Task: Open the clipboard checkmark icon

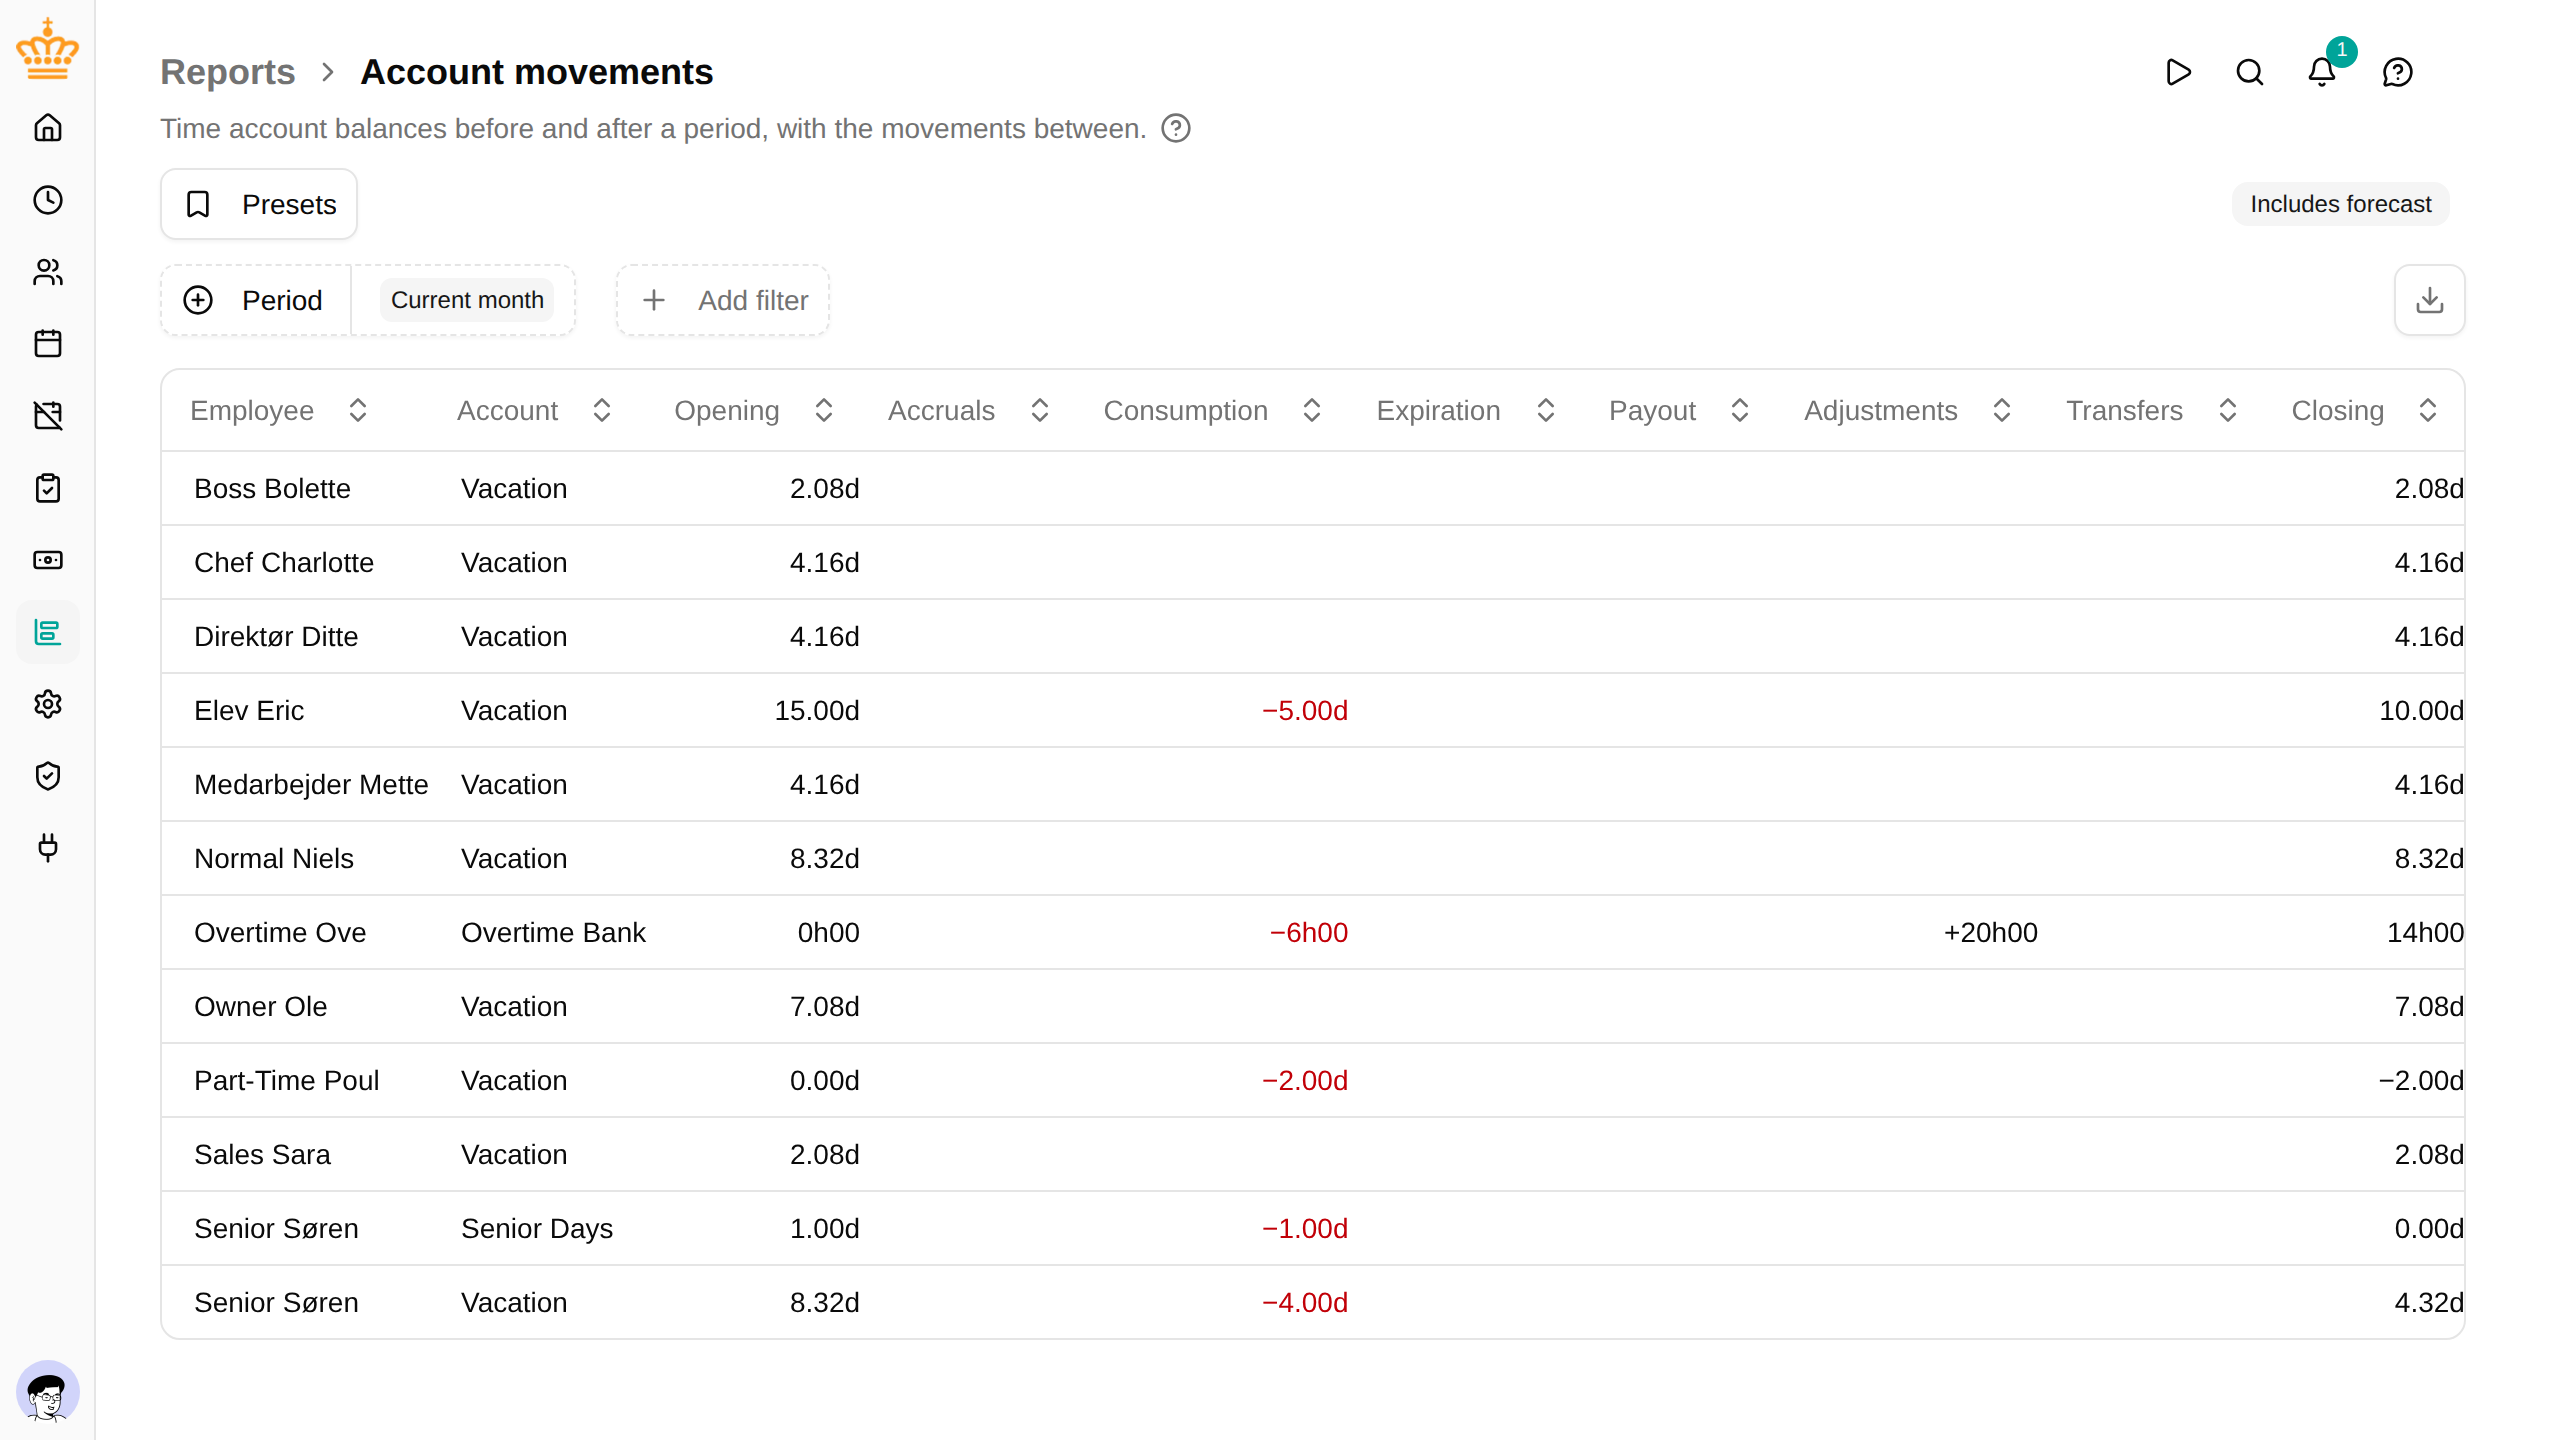Action: (47, 488)
